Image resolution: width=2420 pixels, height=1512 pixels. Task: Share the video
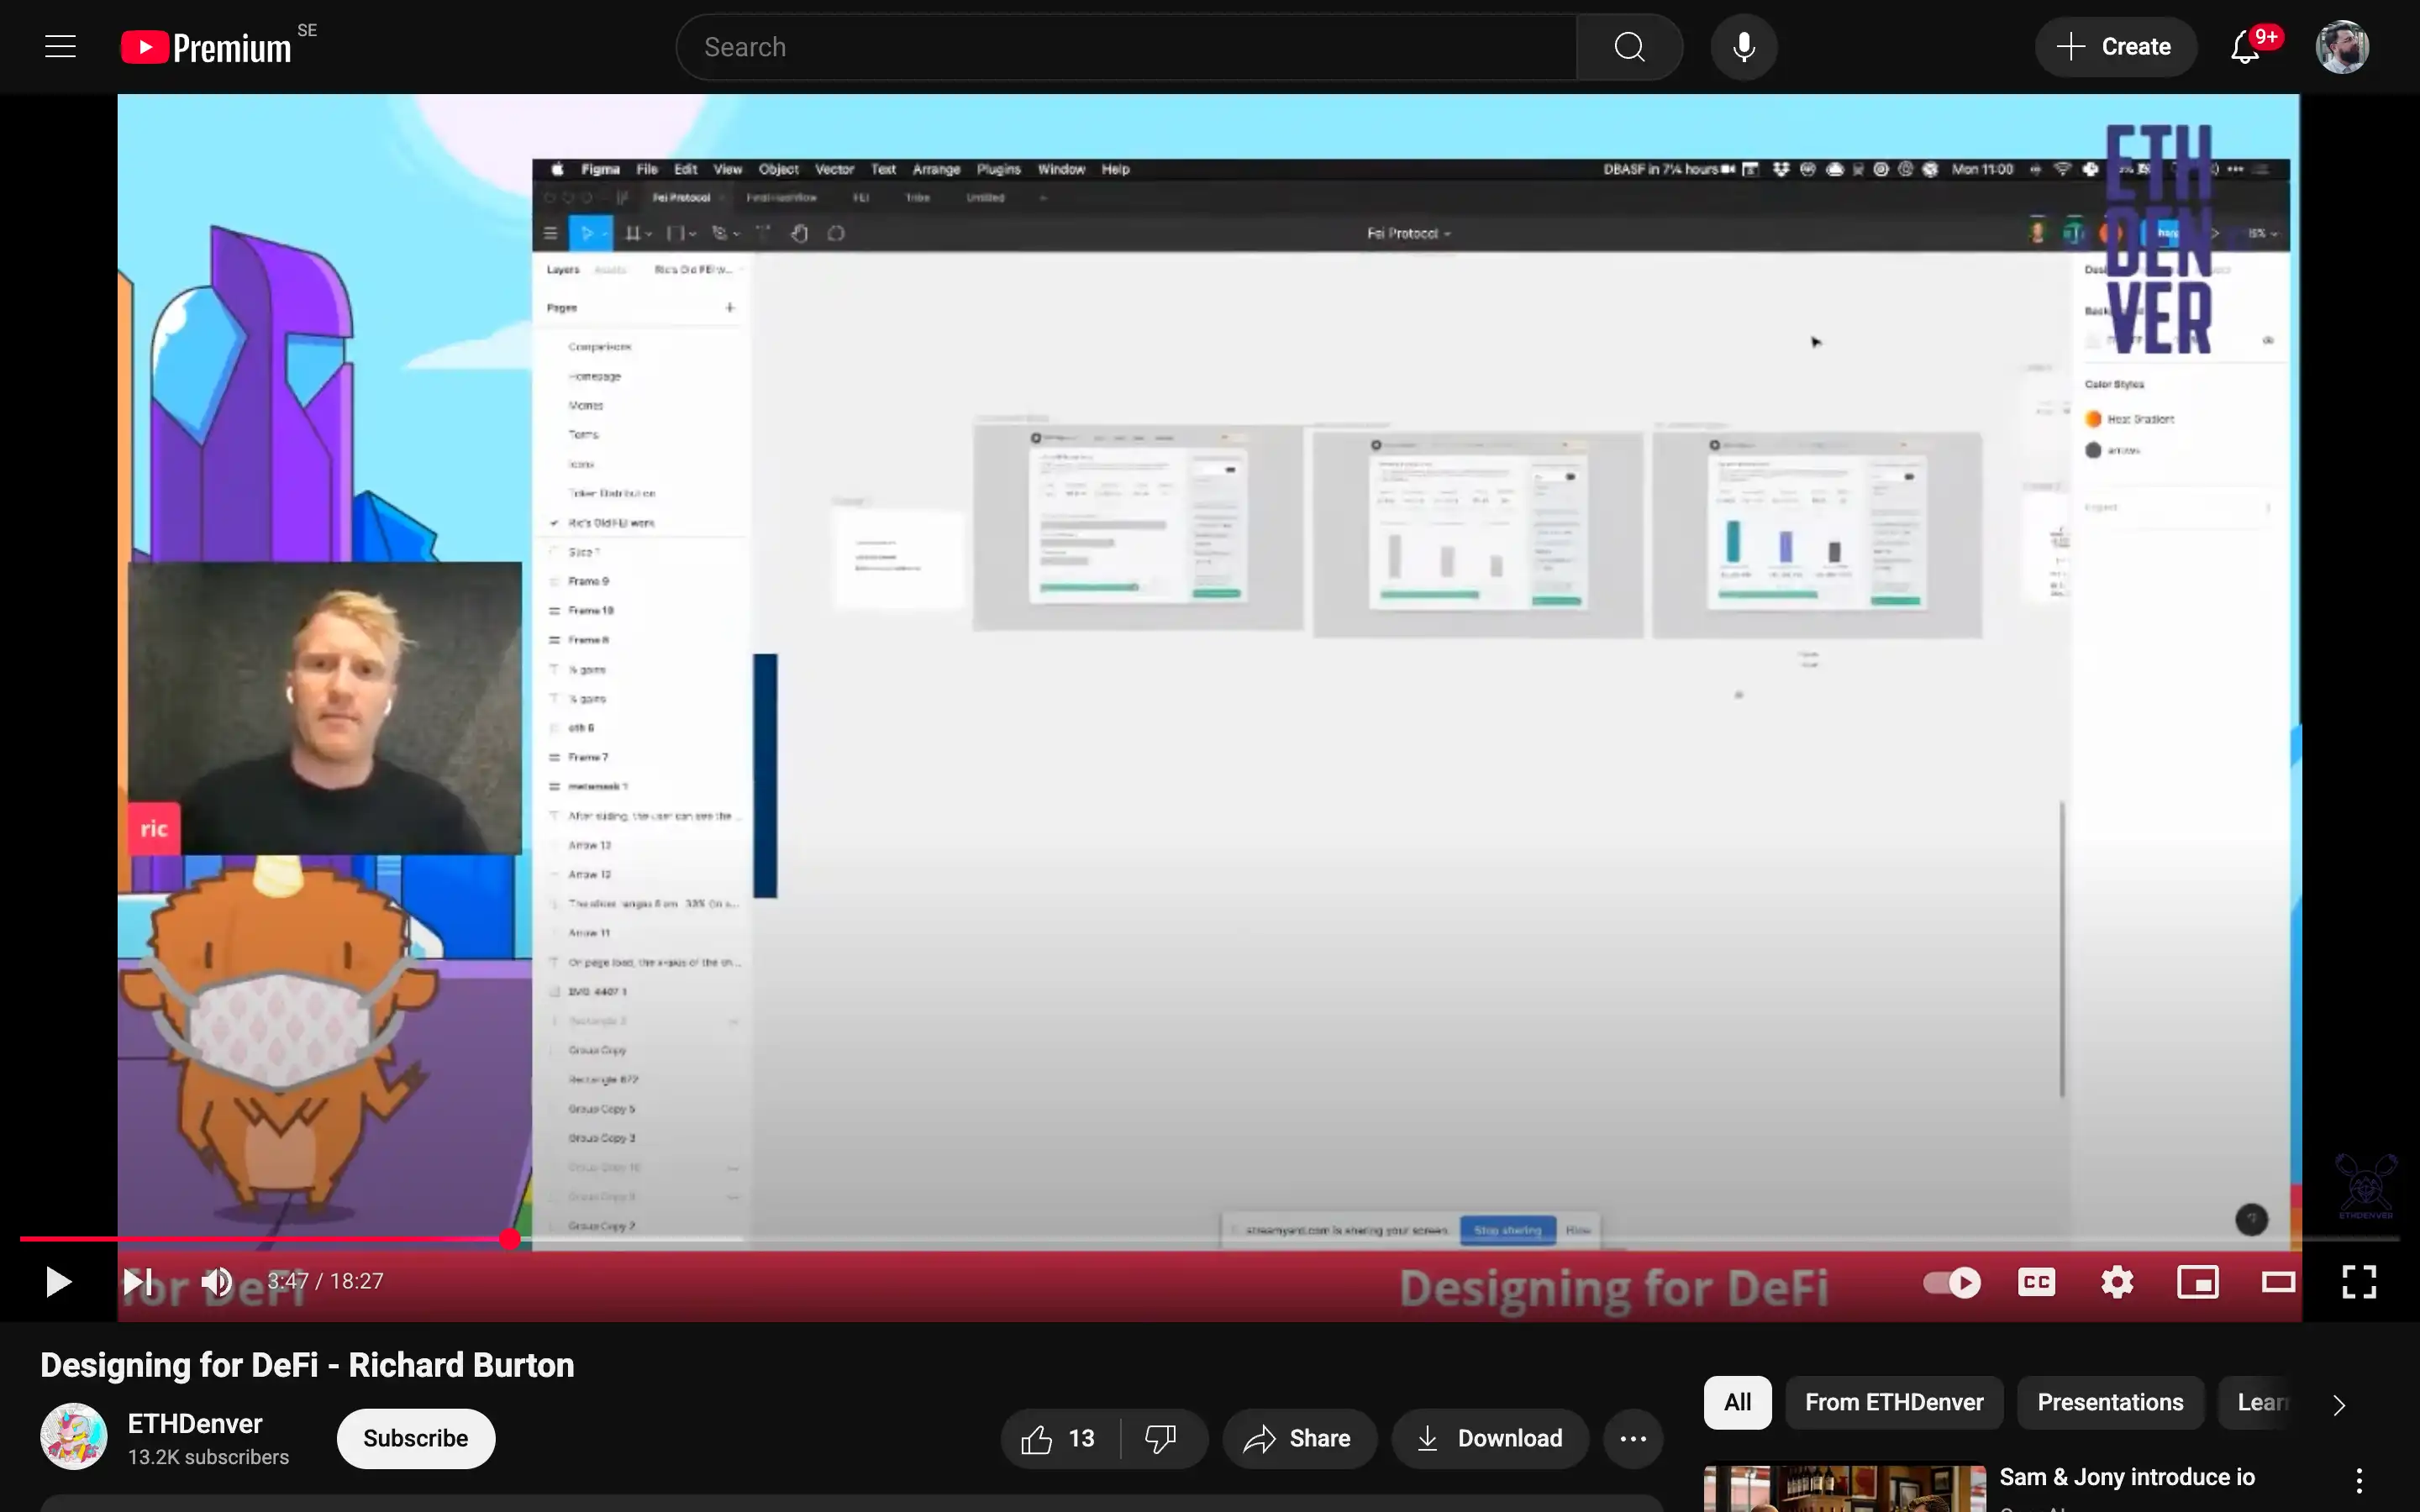tap(1298, 1438)
